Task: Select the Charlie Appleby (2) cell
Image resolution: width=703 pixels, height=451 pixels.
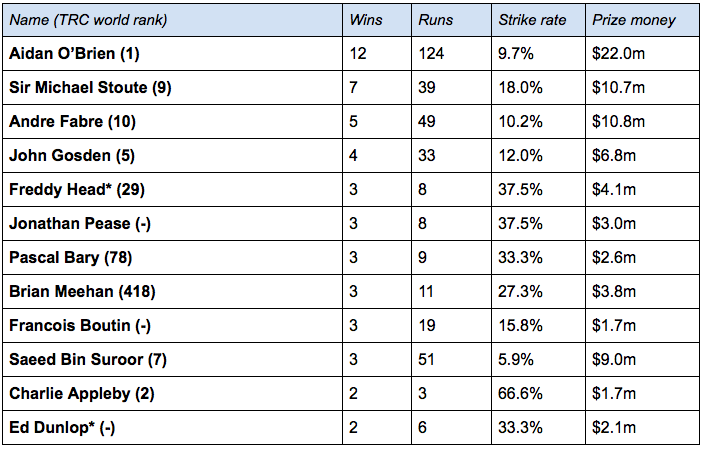Action: (x=173, y=394)
